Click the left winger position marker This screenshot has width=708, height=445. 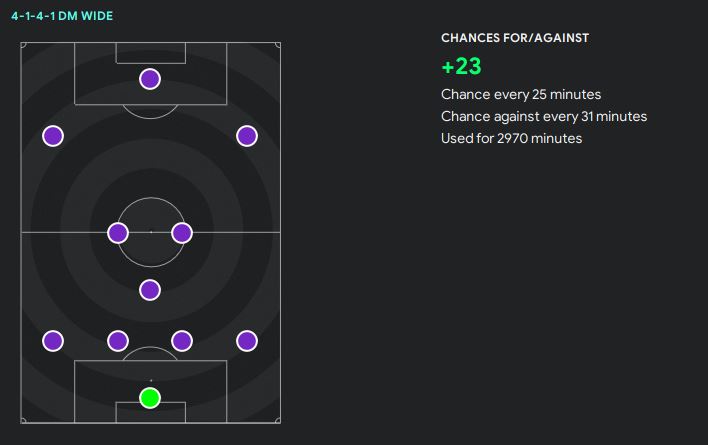(53, 135)
